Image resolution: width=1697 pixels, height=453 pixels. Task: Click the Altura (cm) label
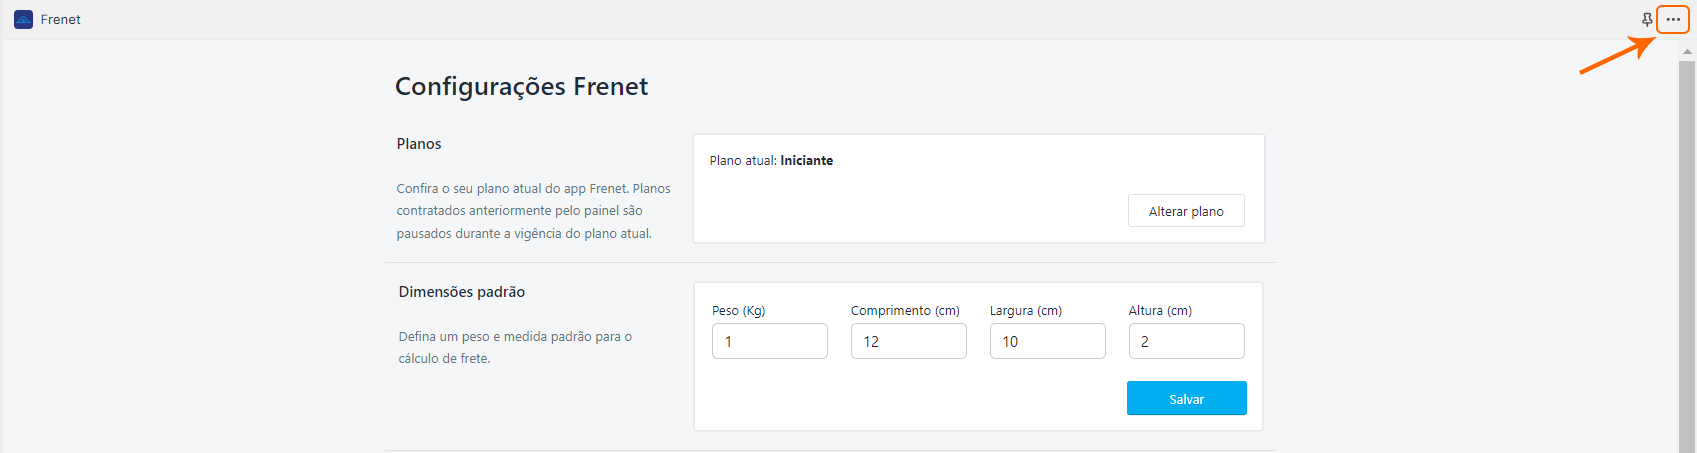[1160, 311]
